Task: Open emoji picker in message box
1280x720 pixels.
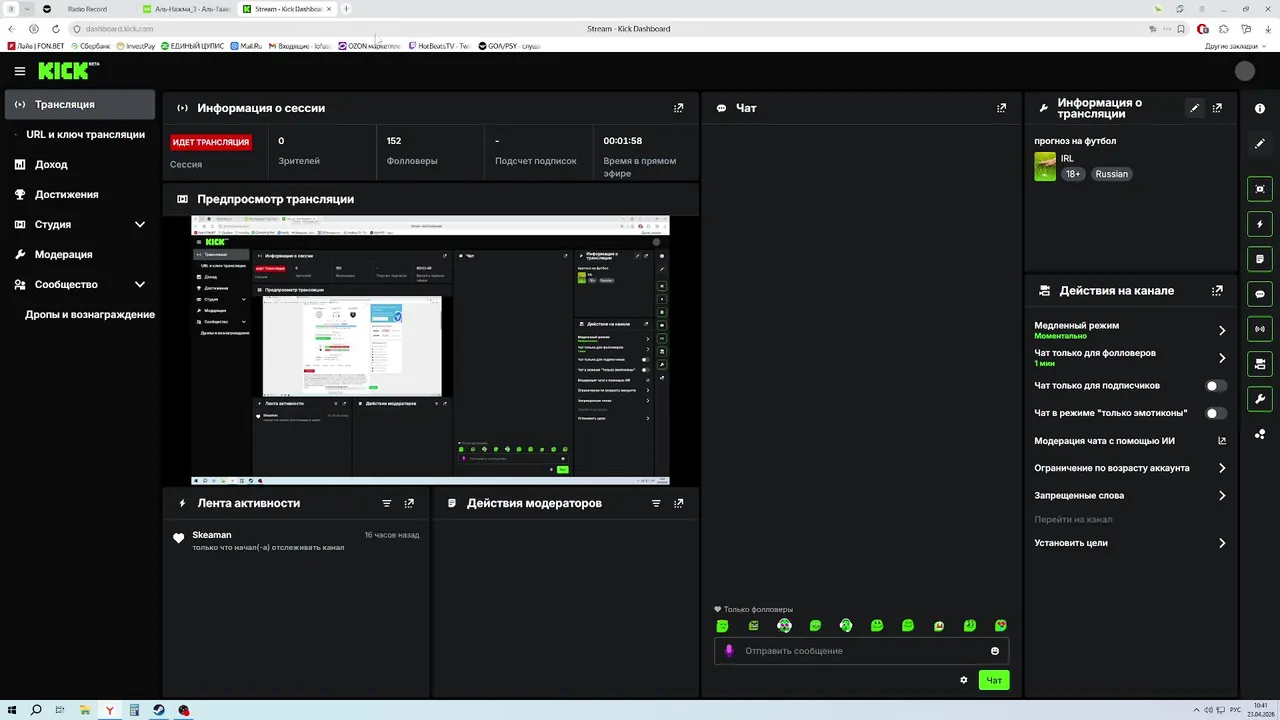Action: [995, 651]
